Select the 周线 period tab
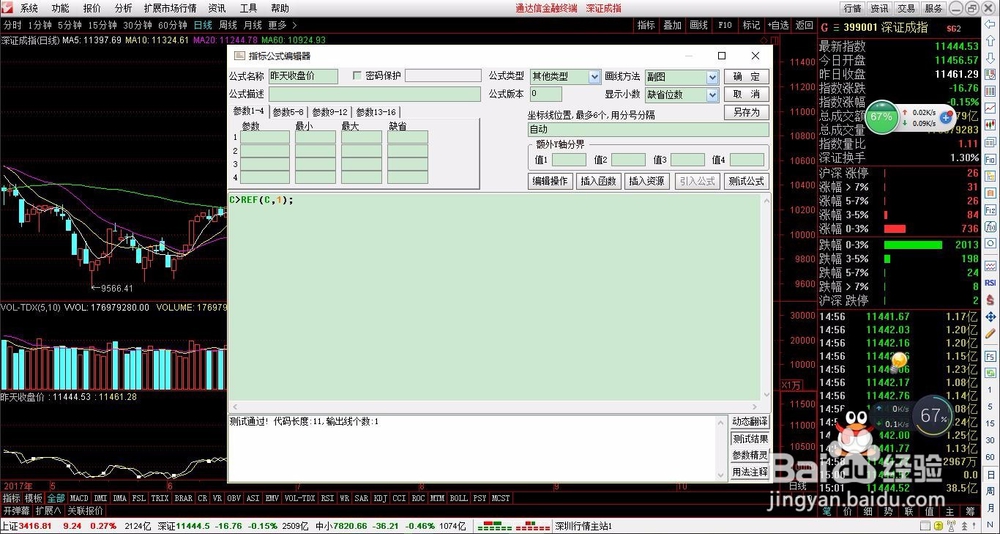Viewport: 1000px width, 534px height. coord(228,25)
